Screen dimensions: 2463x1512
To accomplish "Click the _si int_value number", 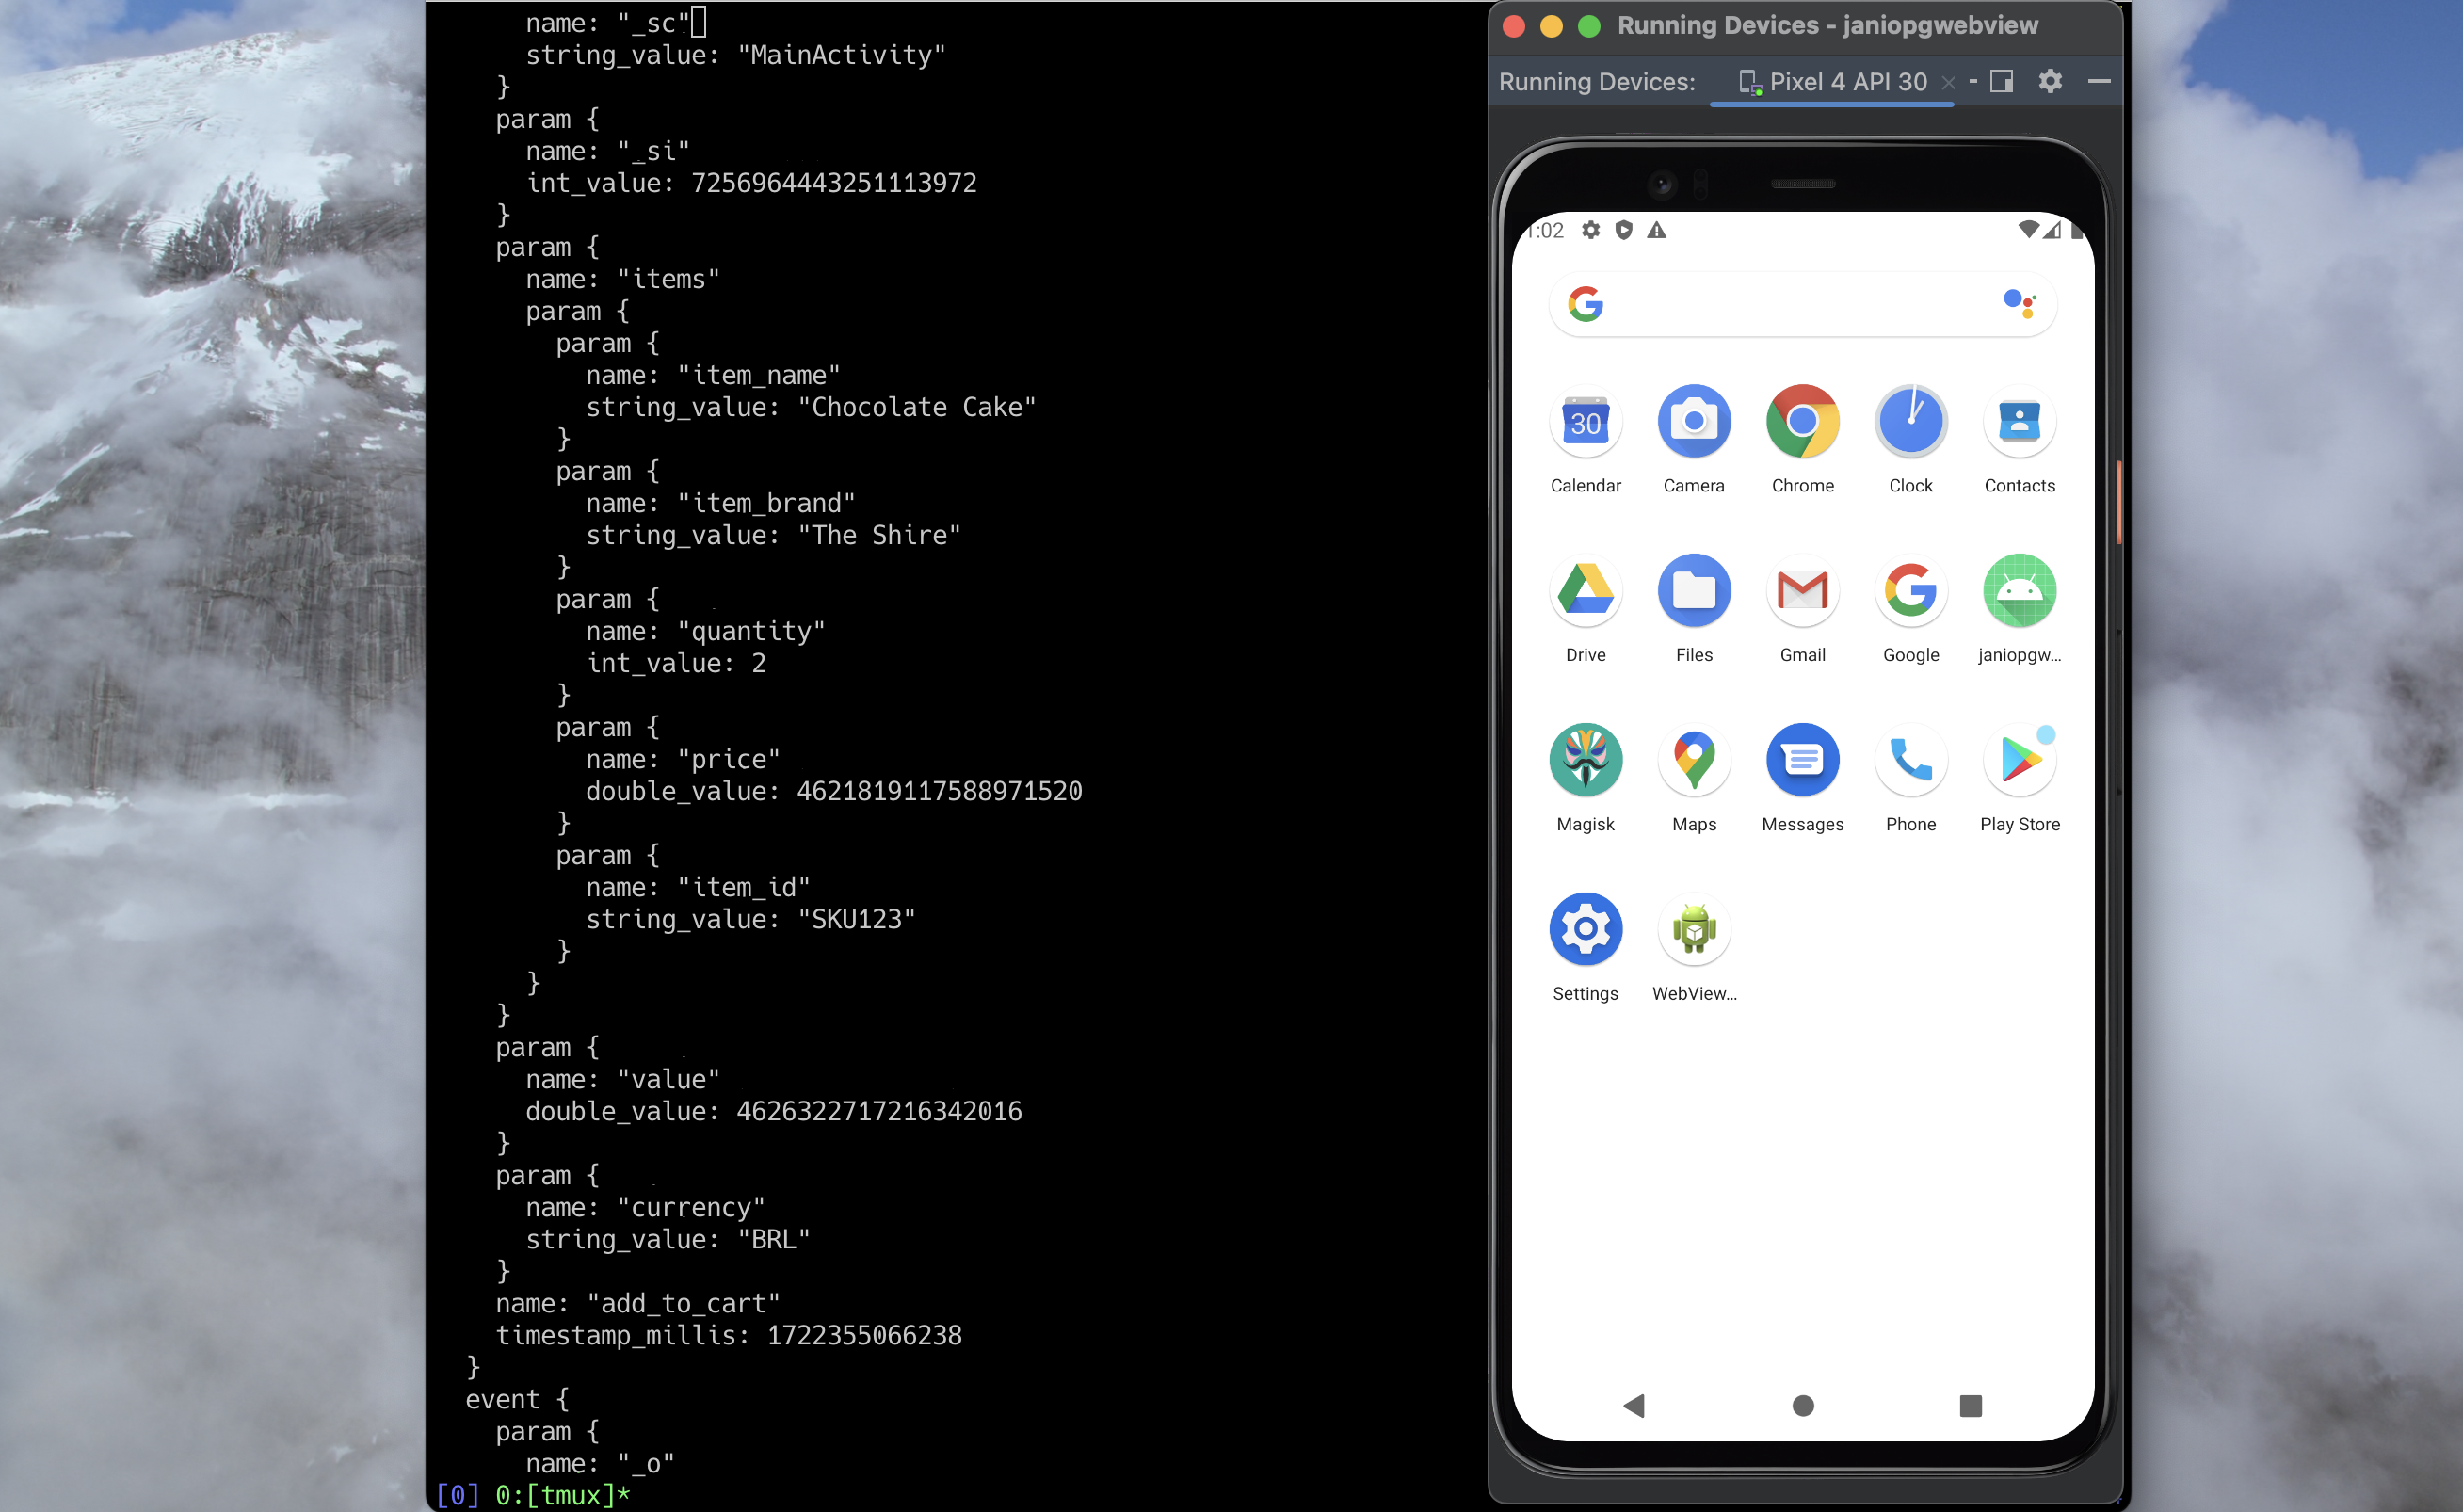I will click(x=834, y=183).
